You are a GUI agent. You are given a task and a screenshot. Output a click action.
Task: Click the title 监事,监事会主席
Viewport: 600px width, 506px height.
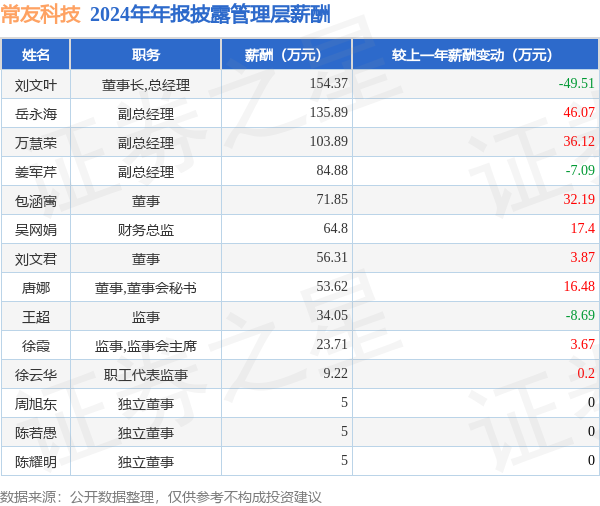(x=146, y=346)
